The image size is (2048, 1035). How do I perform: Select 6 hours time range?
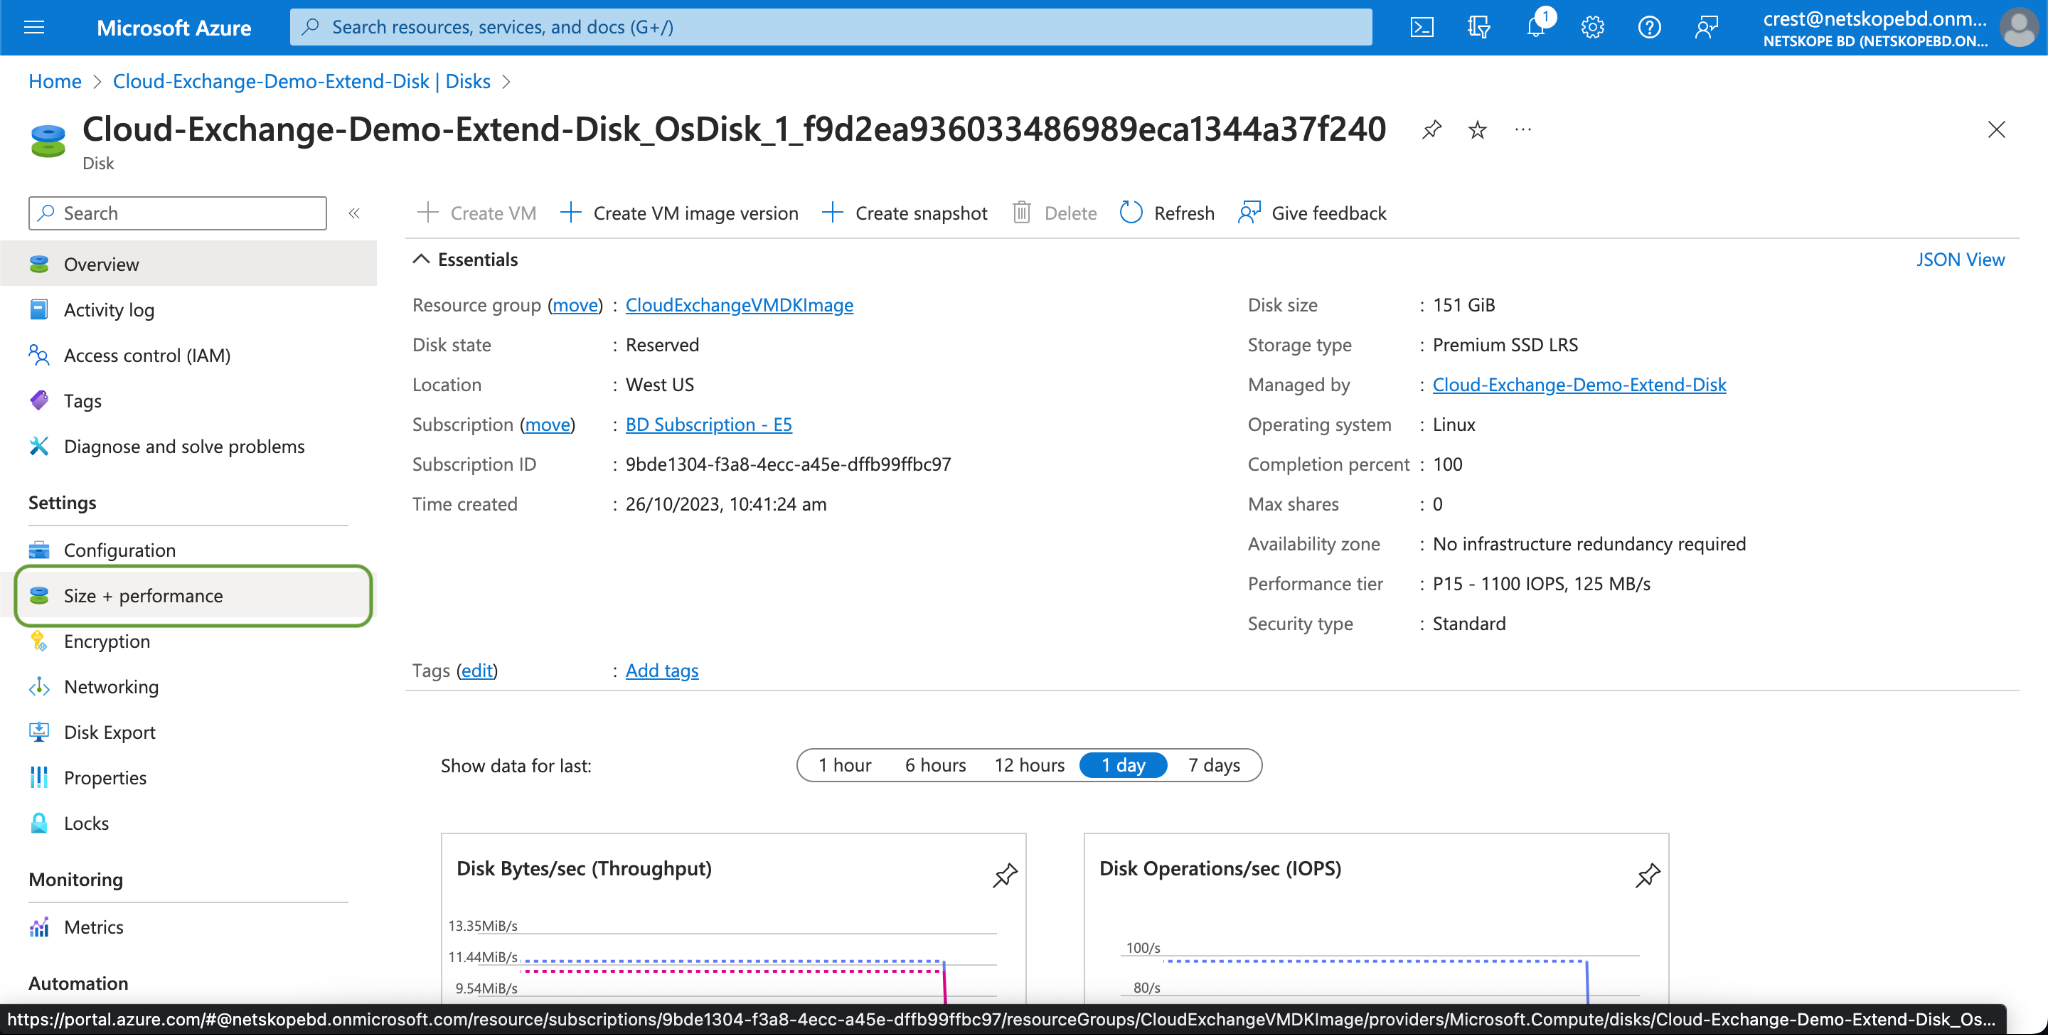(935, 765)
